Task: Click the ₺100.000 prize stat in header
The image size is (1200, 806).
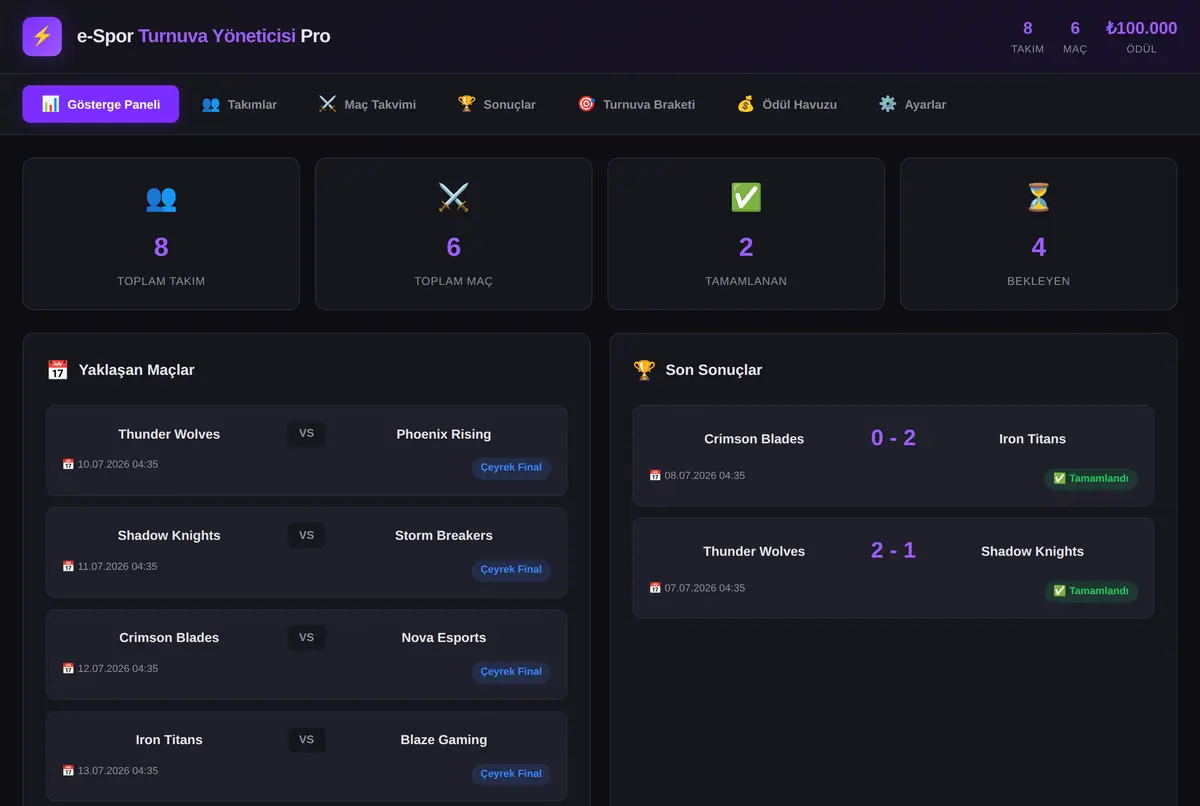Action: 1141,37
